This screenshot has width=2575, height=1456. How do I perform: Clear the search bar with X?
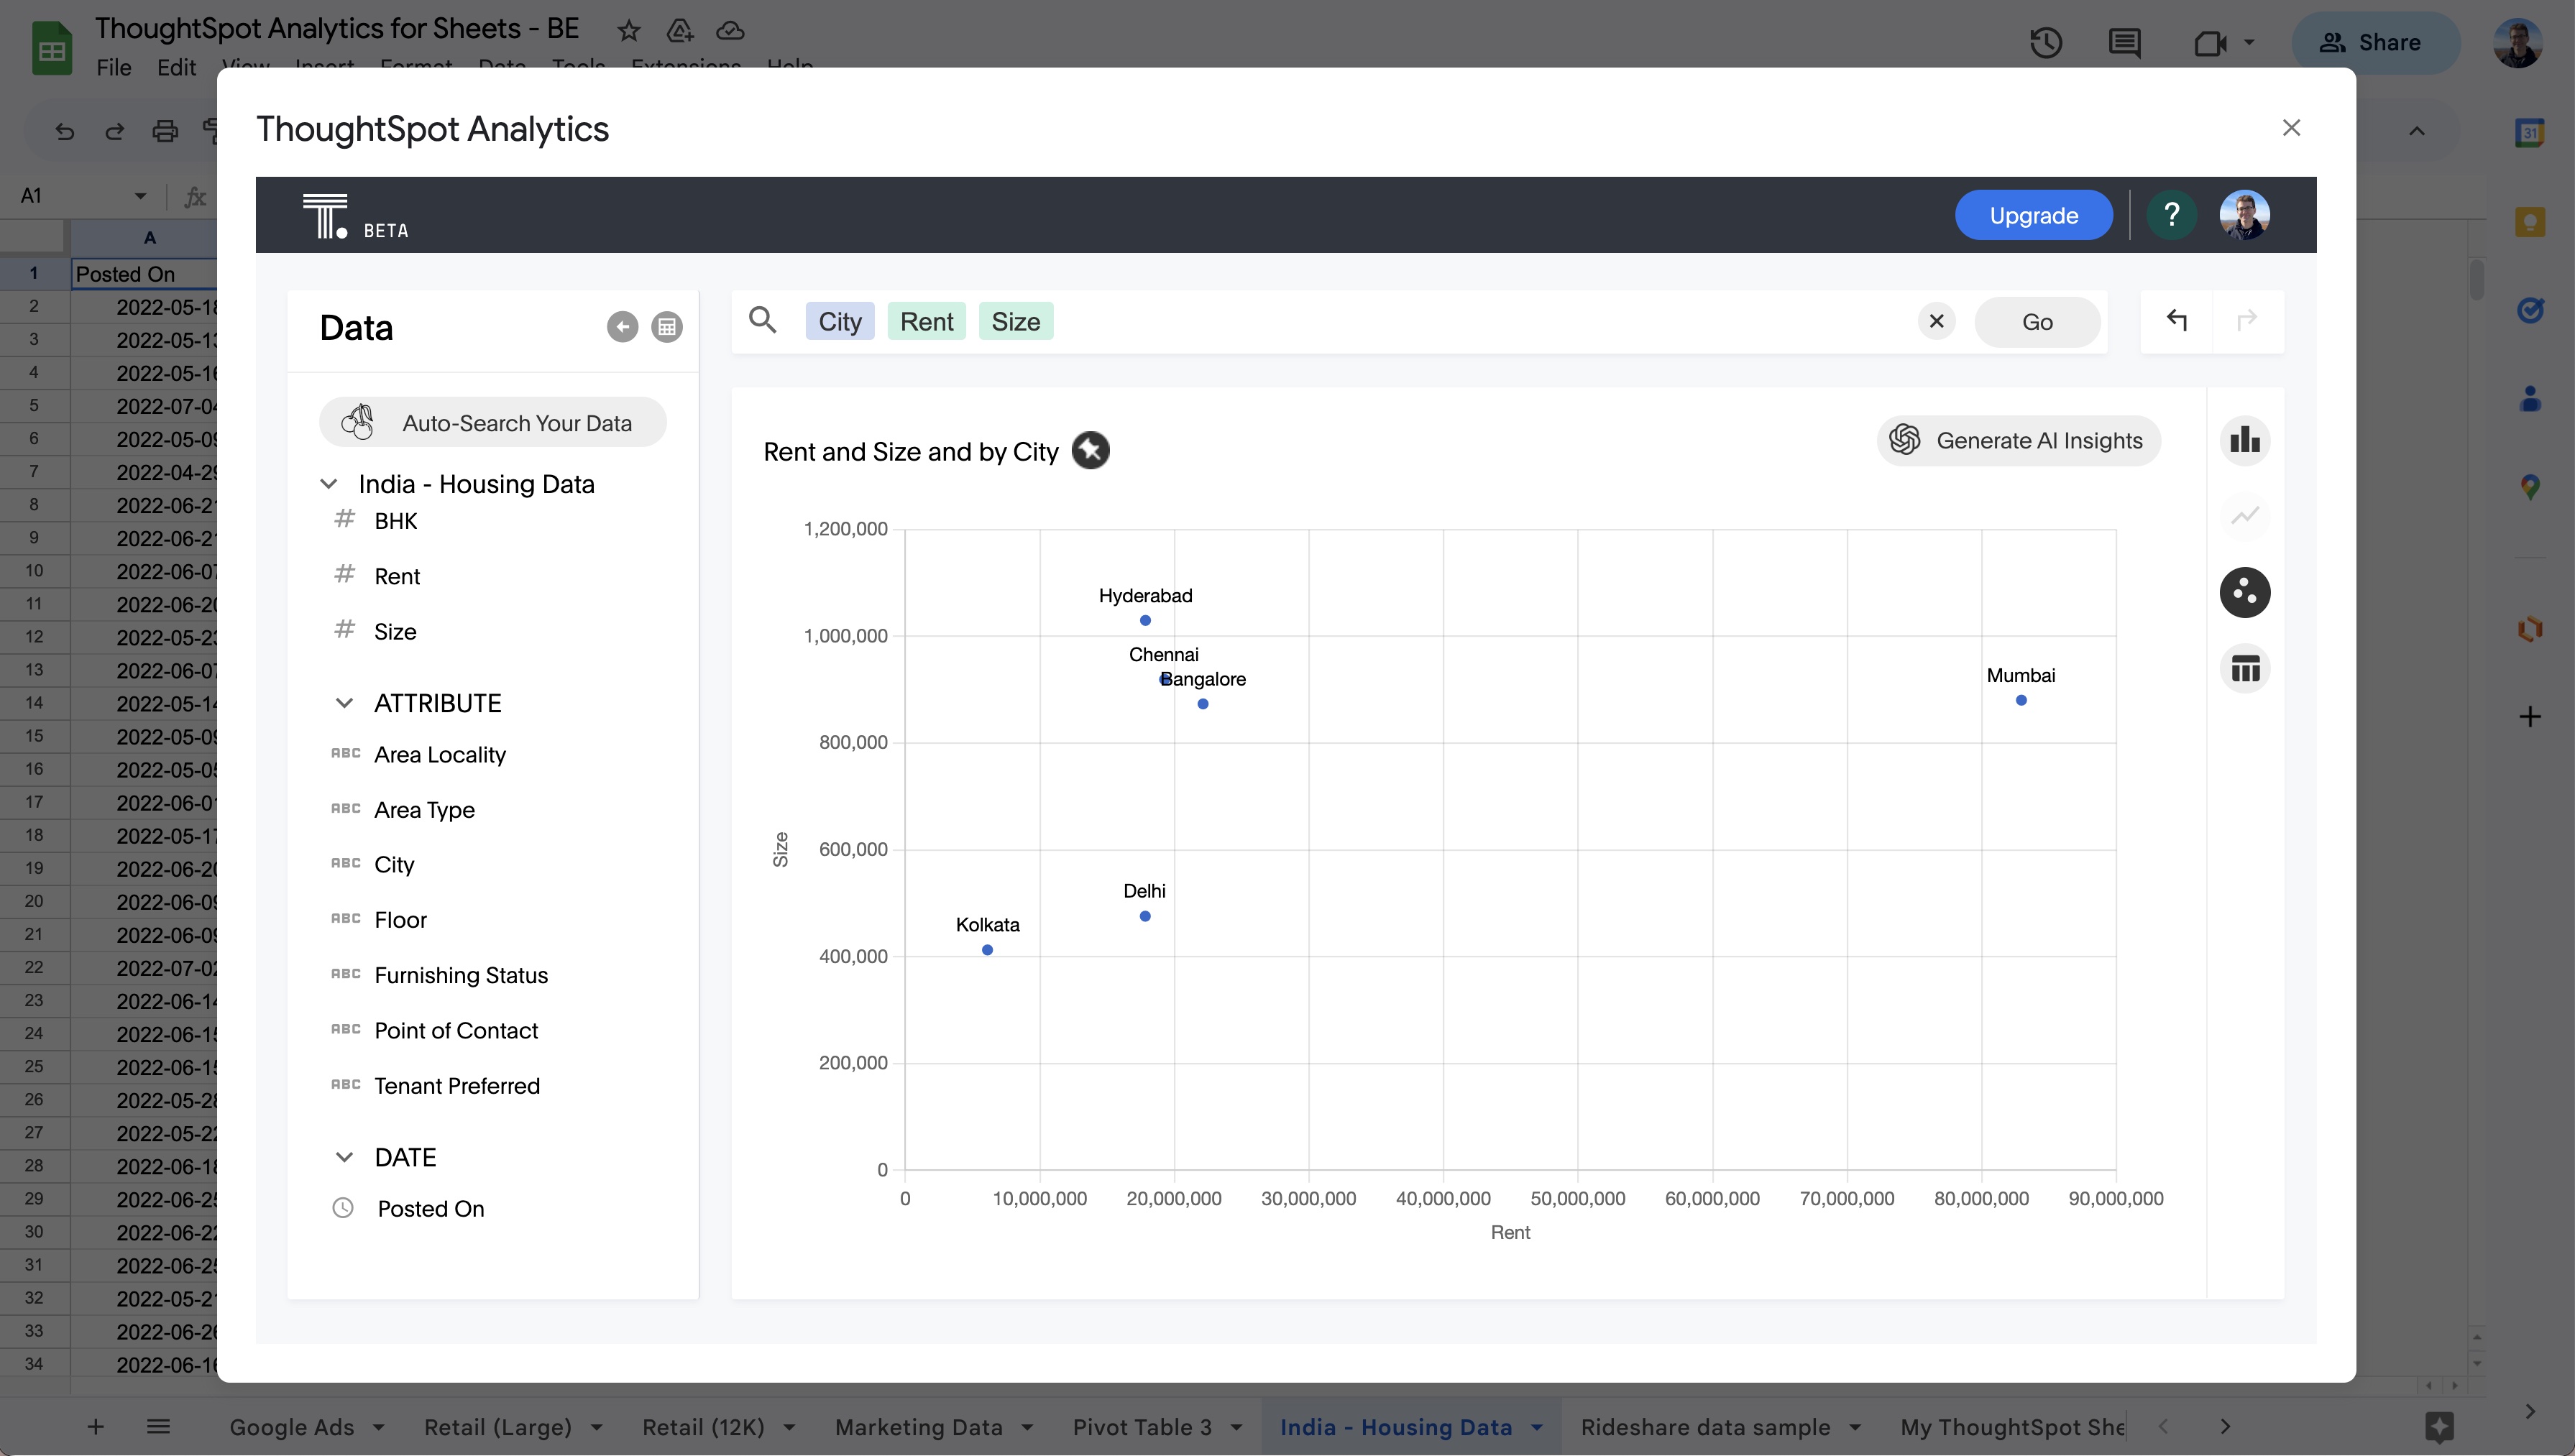pos(1937,321)
